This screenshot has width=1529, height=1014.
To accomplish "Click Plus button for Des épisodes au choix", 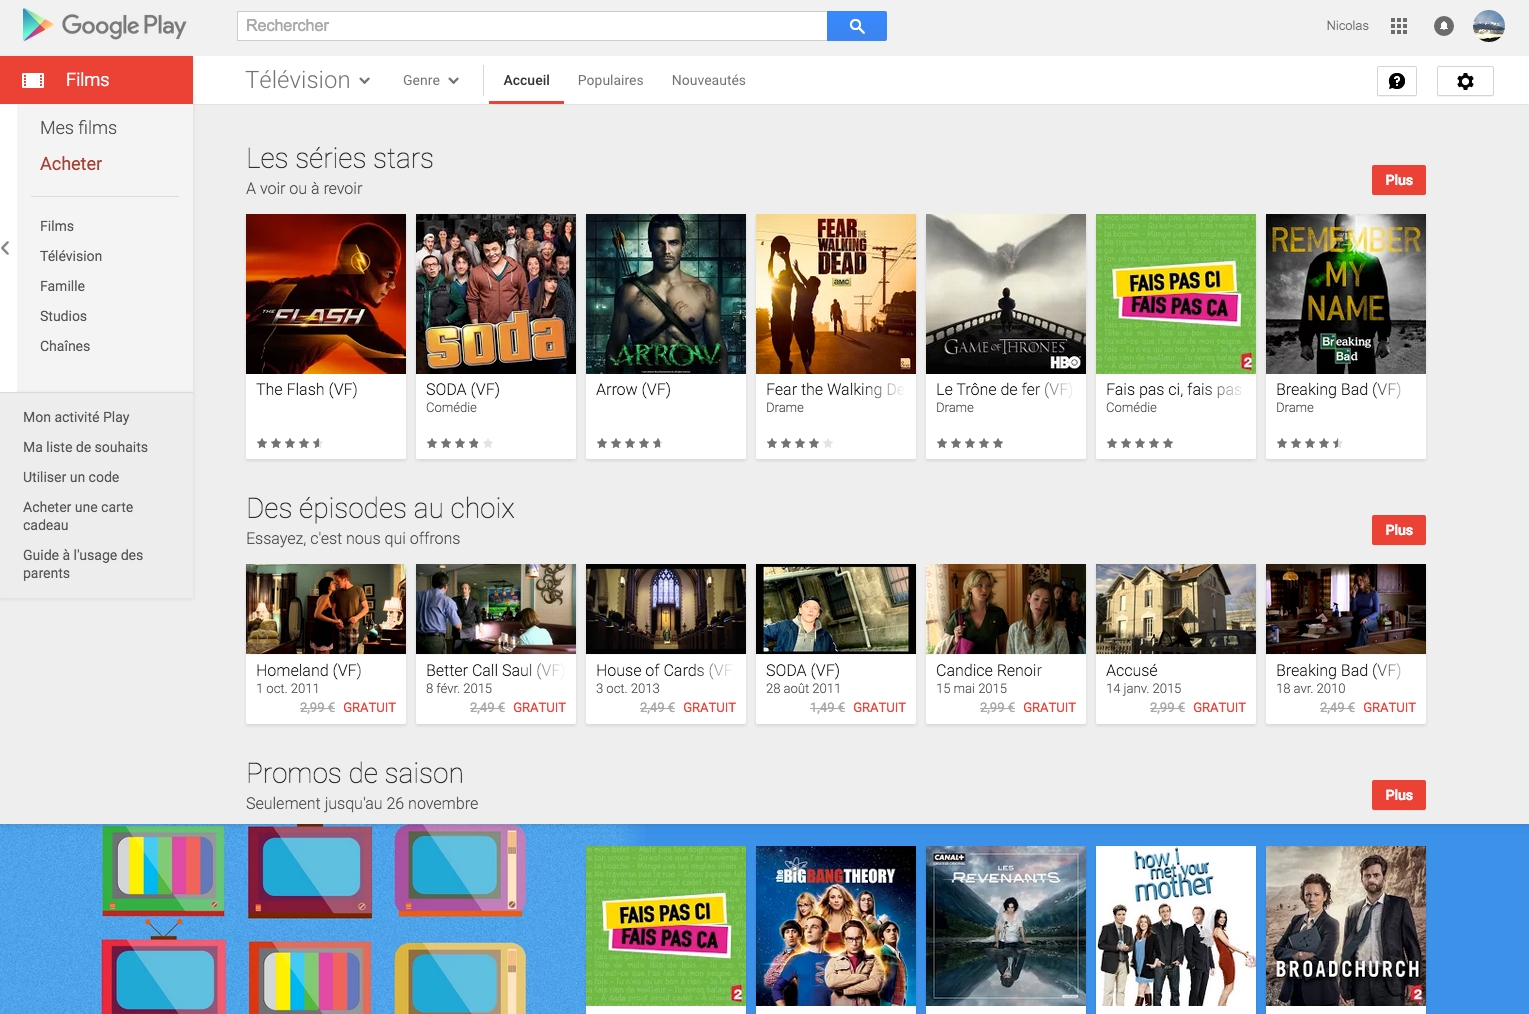I will [1399, 530].
